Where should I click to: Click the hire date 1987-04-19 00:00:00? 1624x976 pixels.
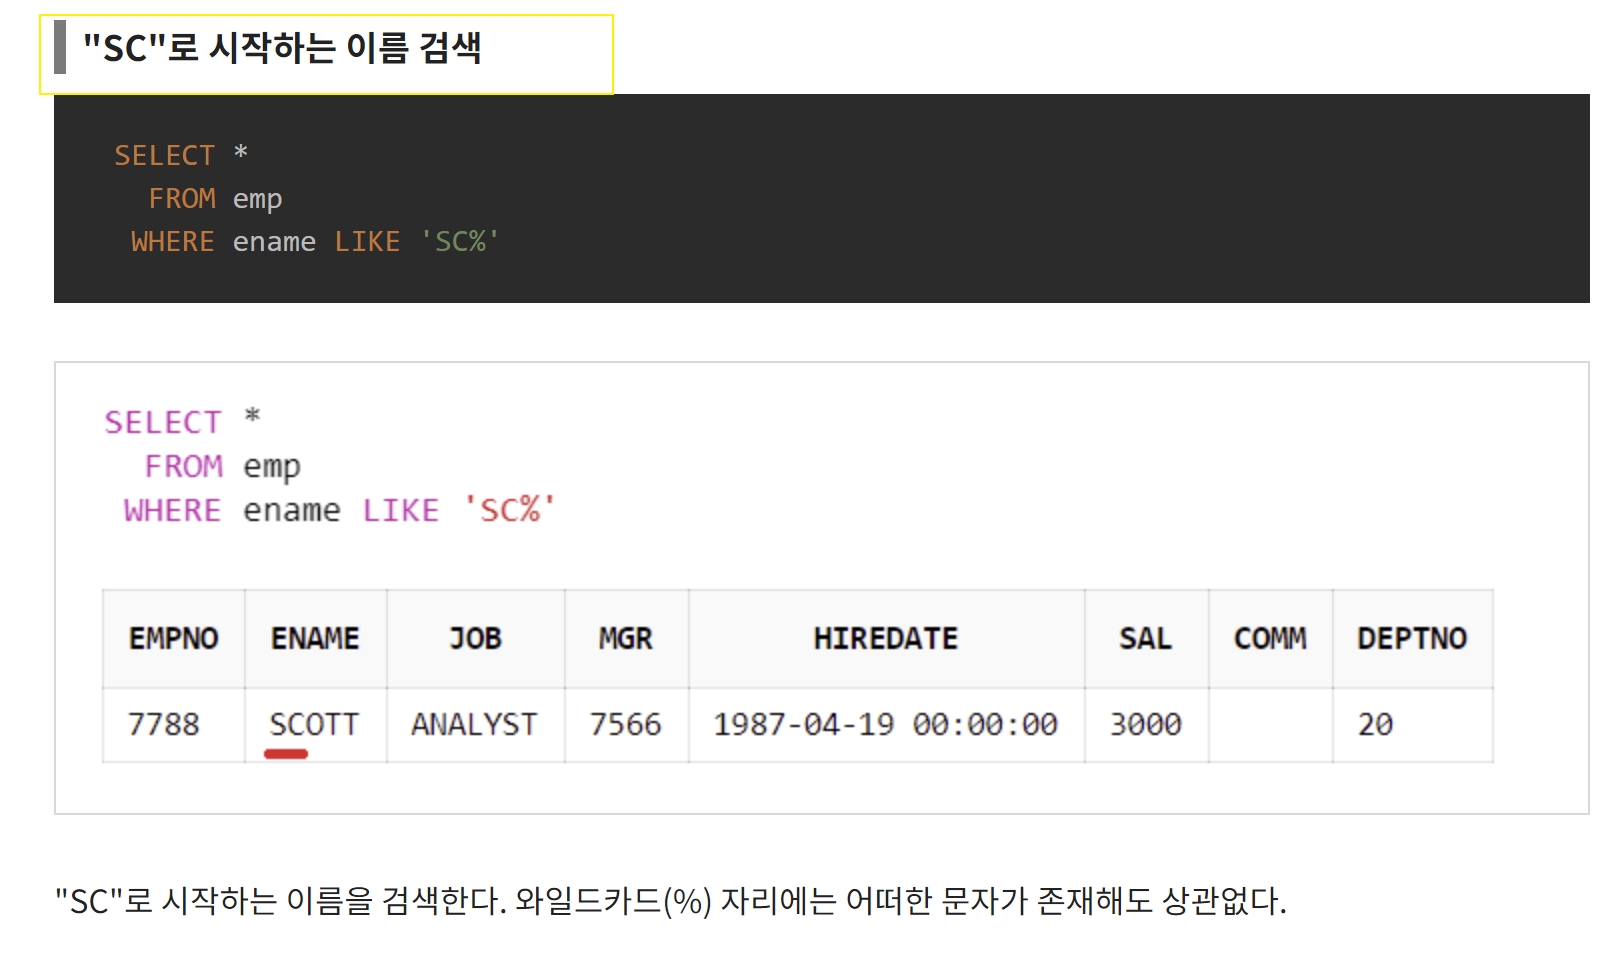coord(886,725)
